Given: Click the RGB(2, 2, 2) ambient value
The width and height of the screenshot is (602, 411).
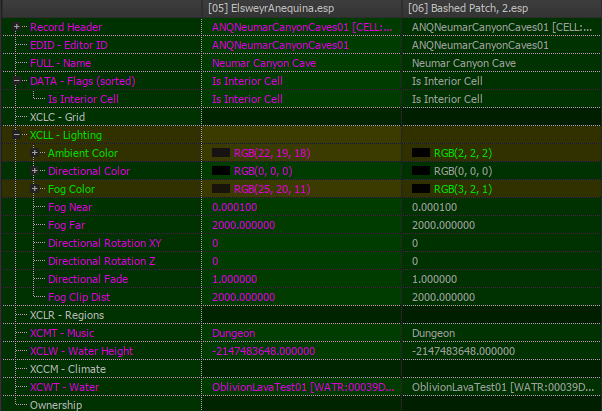Looking at the screenshot, I should tap(463, 153).
